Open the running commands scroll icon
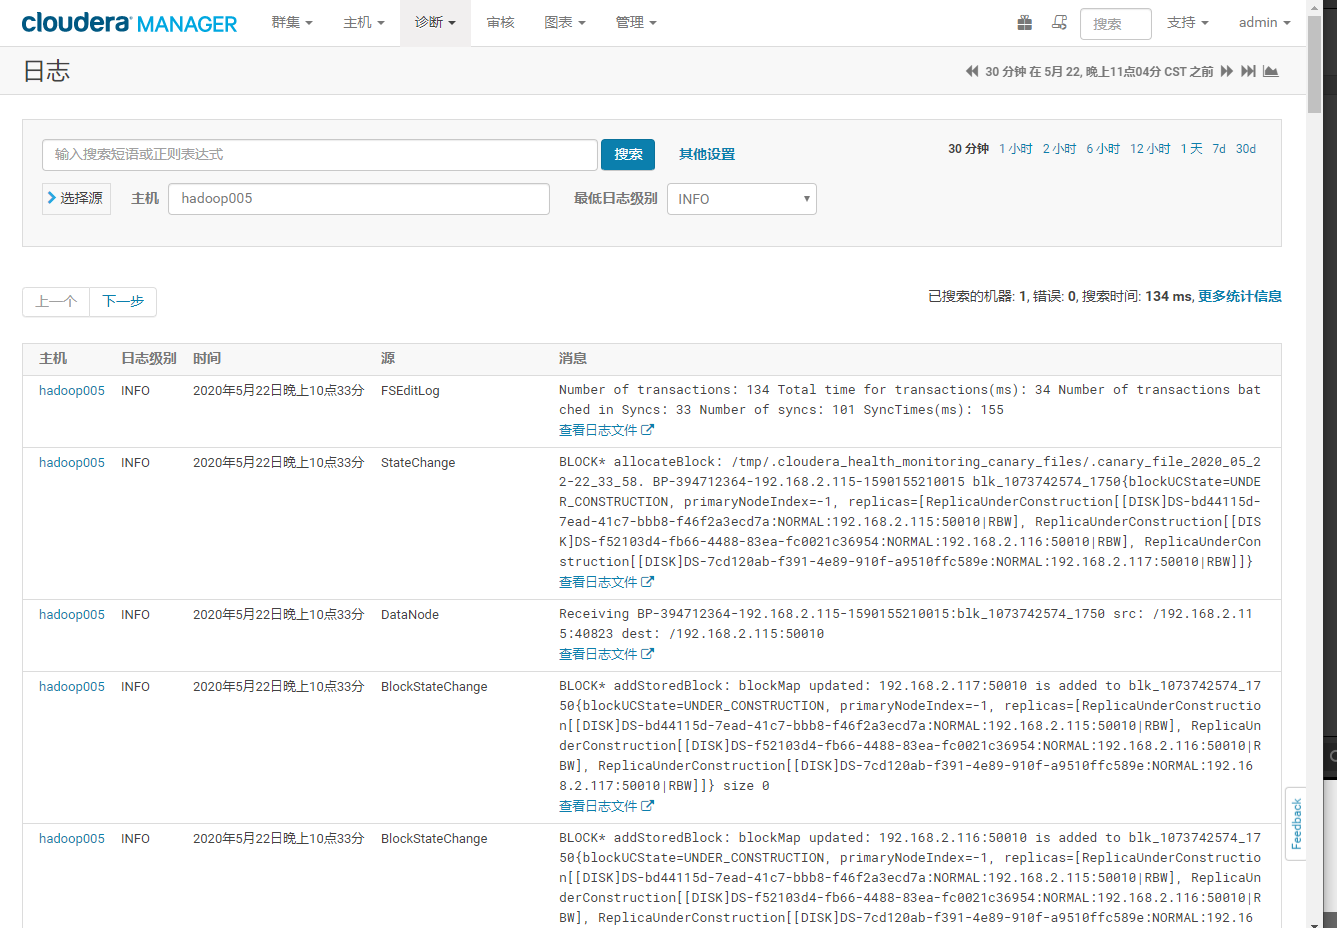The height and width of the screenshot is (928, 1337). tap(1059, 22)
